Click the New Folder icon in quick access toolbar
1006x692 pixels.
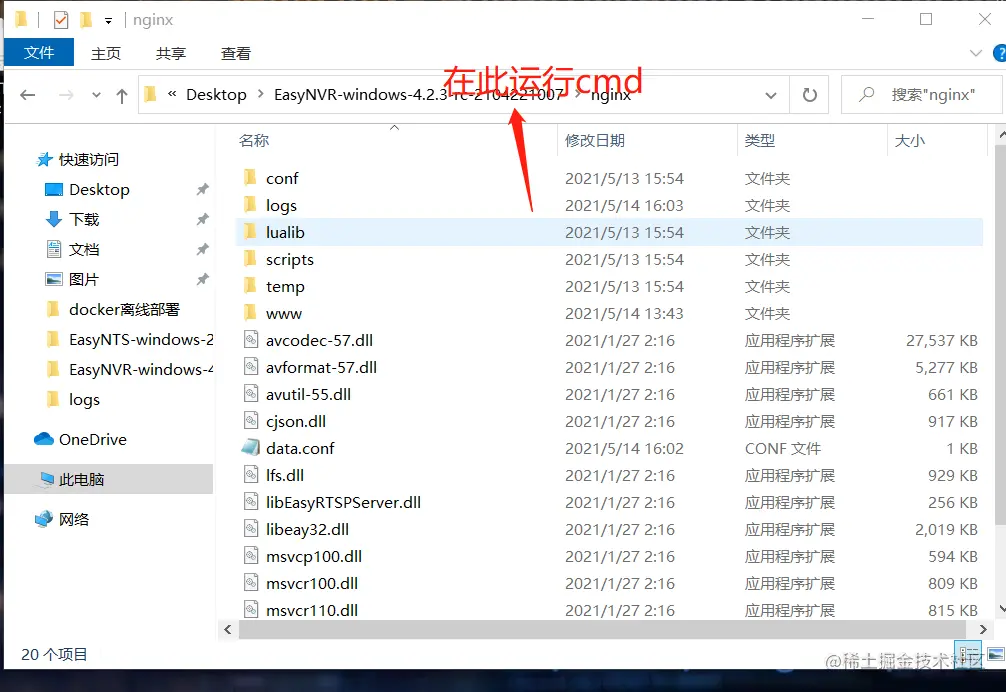tap(85, 21)
